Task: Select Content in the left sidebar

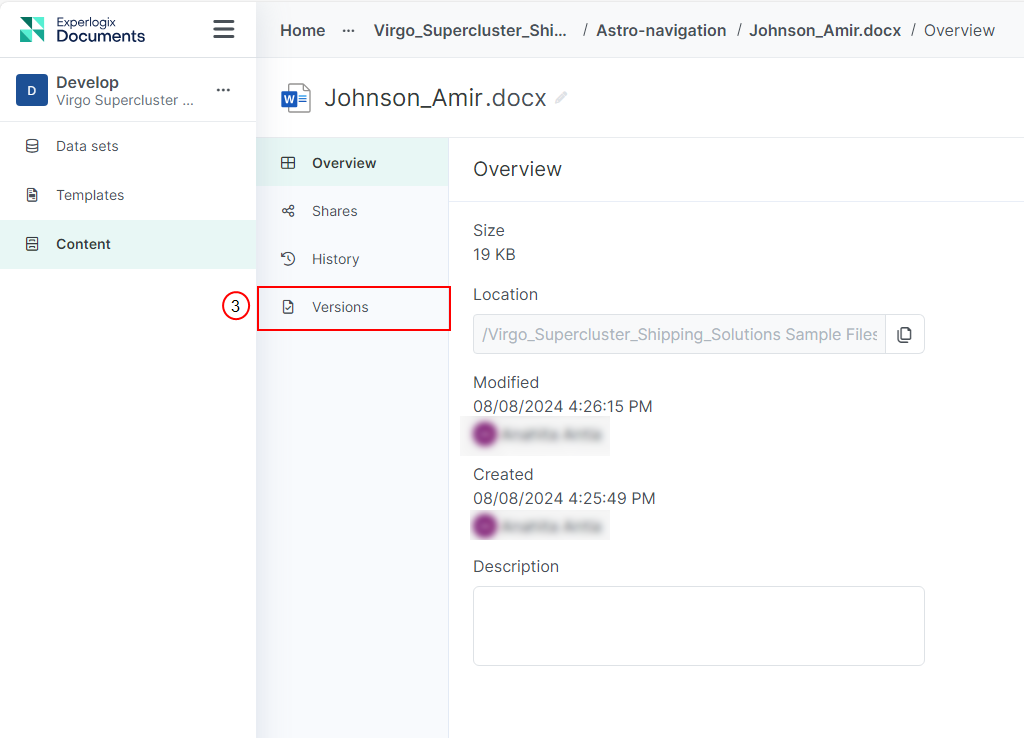Action: (x=128, y=244)
